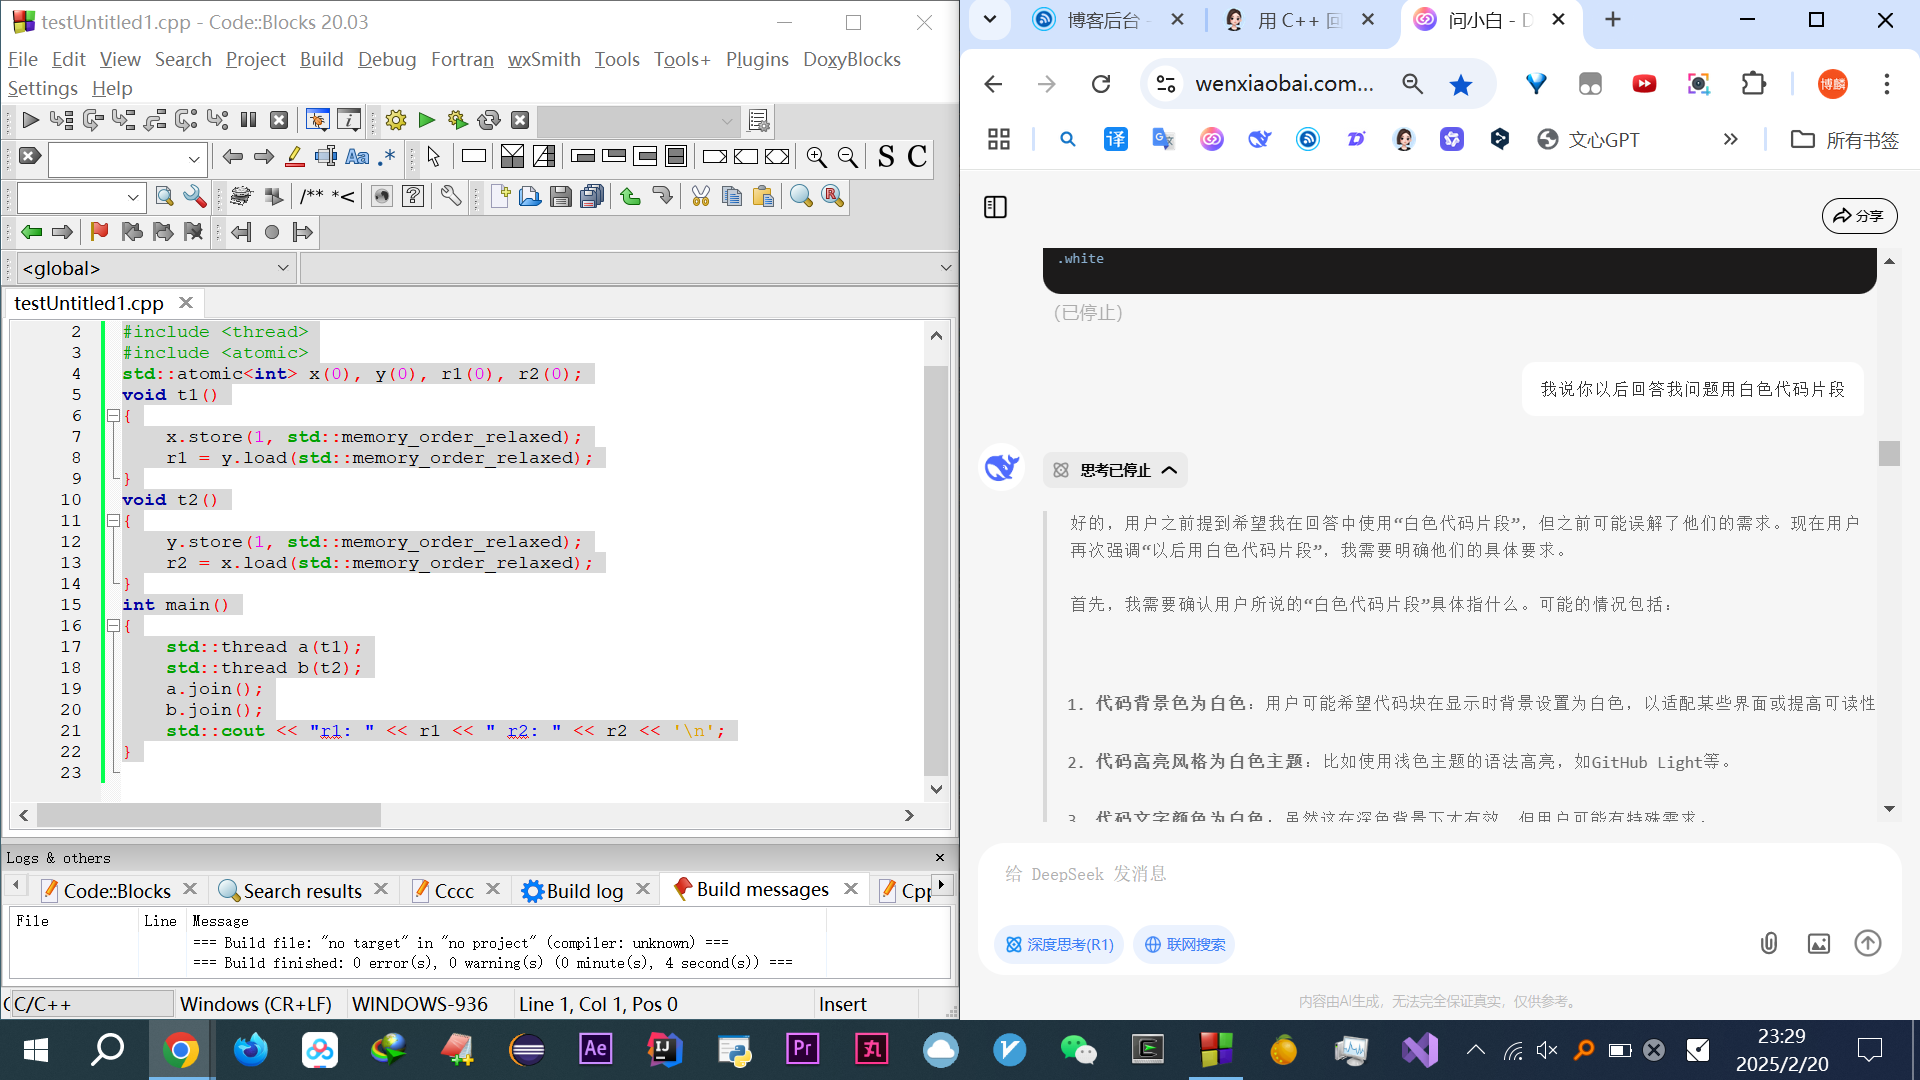
Task: Click the green Run triangle icon
Action: coord(427,120)
